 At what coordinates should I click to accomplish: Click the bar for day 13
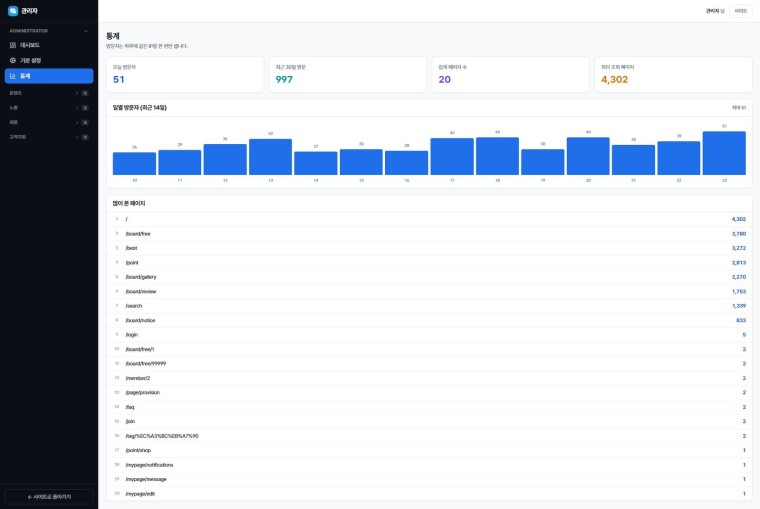coord(270,157)
